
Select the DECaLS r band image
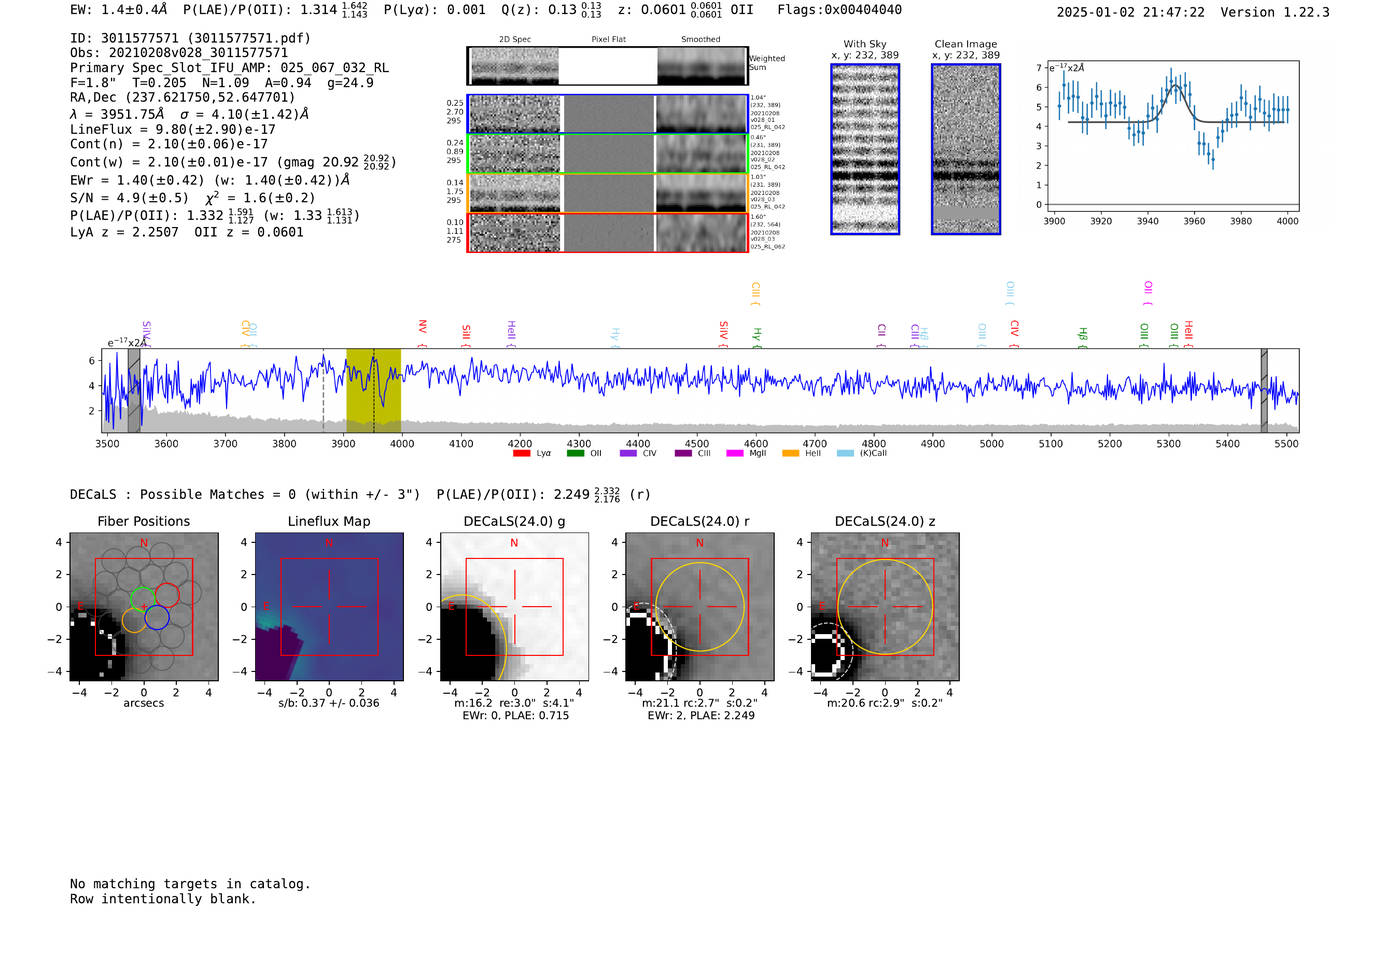click(699, 607)
